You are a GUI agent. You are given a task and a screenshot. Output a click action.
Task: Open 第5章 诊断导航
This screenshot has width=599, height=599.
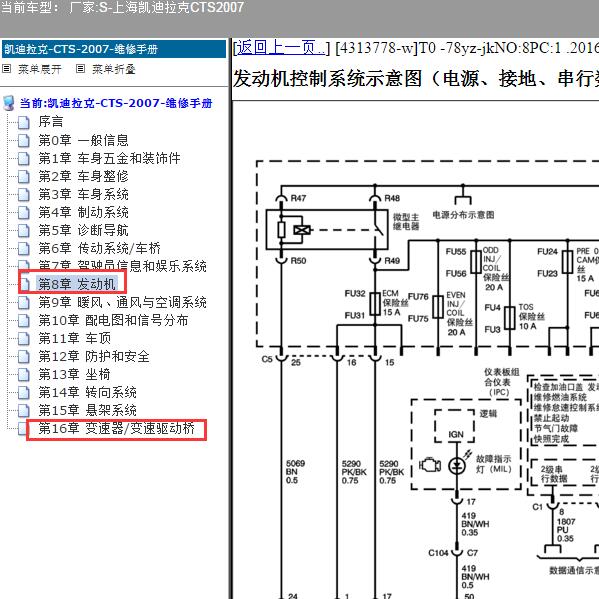coord(83,230)
